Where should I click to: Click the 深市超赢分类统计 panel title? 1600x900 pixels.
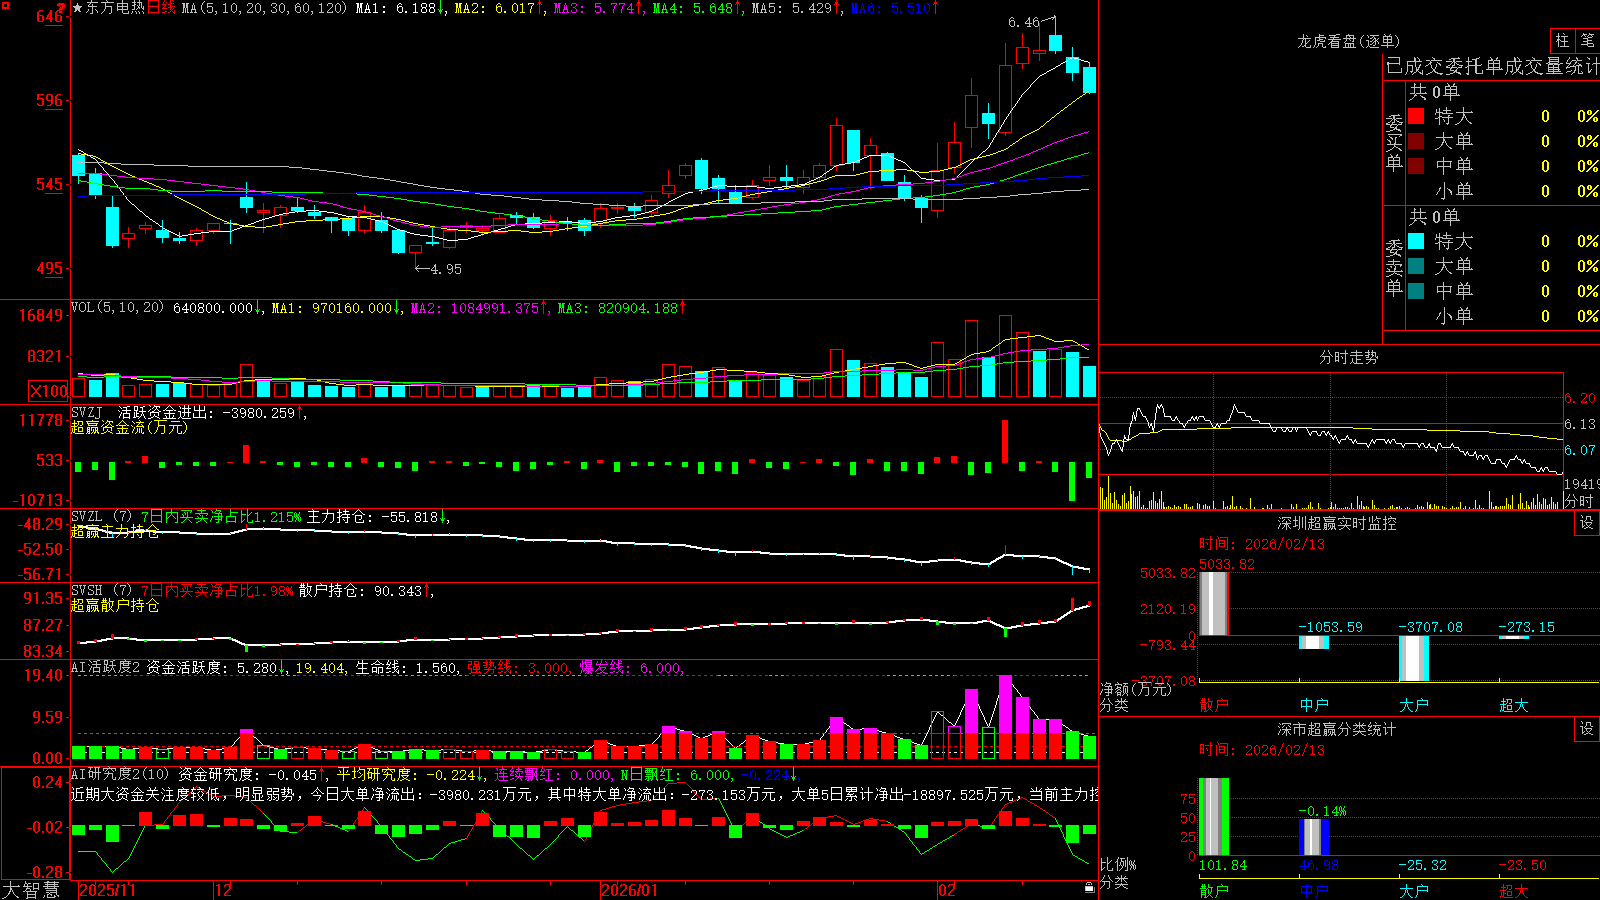pyautogui.click(x=1336, y=729)
